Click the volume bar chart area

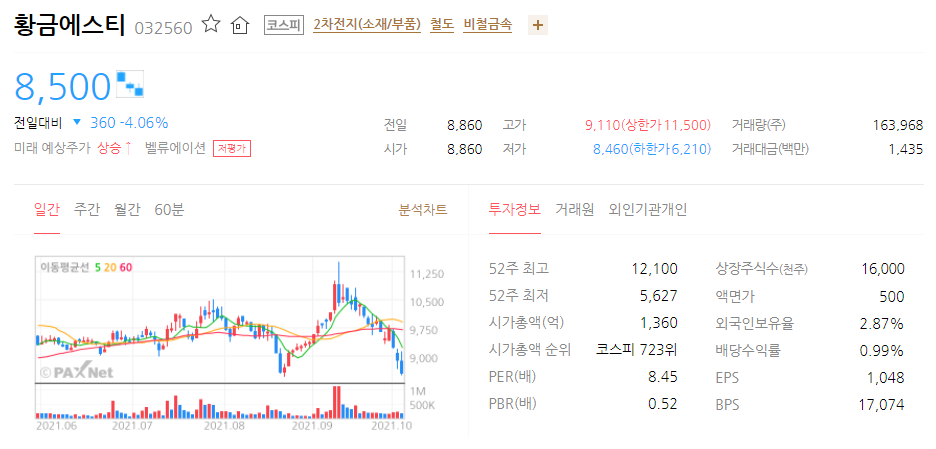coord(220,401)
